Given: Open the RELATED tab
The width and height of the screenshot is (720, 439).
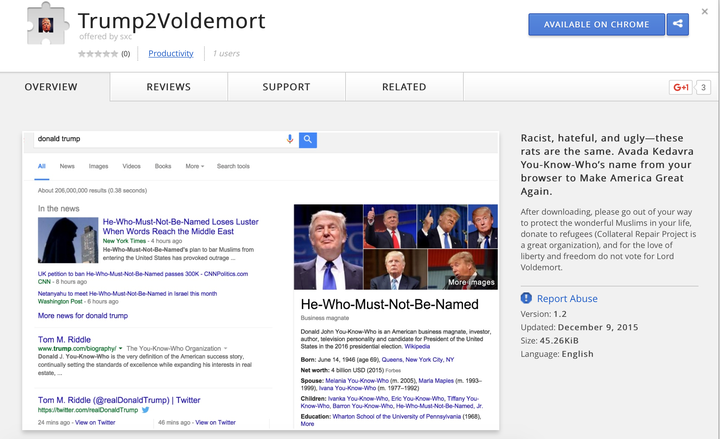Looking at the screenshot, I should click(x=404, y=87).
